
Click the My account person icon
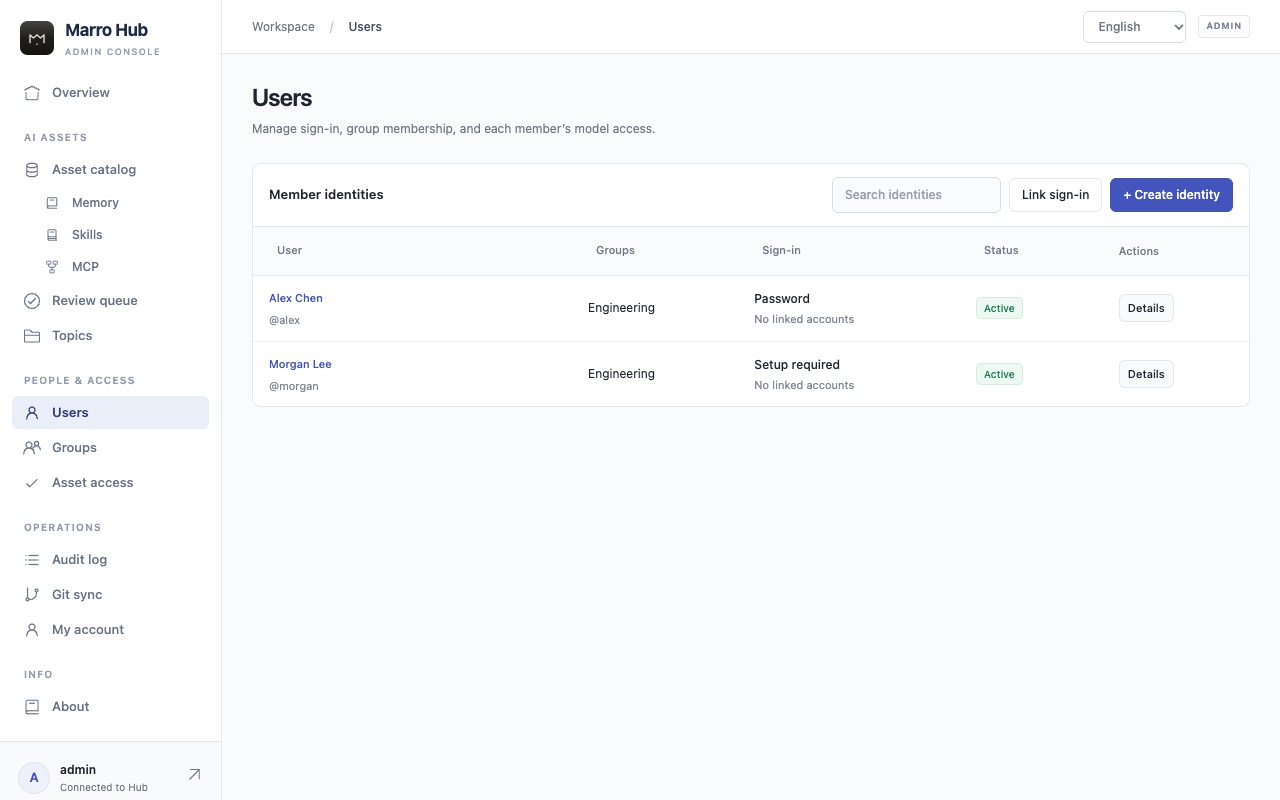32,630
